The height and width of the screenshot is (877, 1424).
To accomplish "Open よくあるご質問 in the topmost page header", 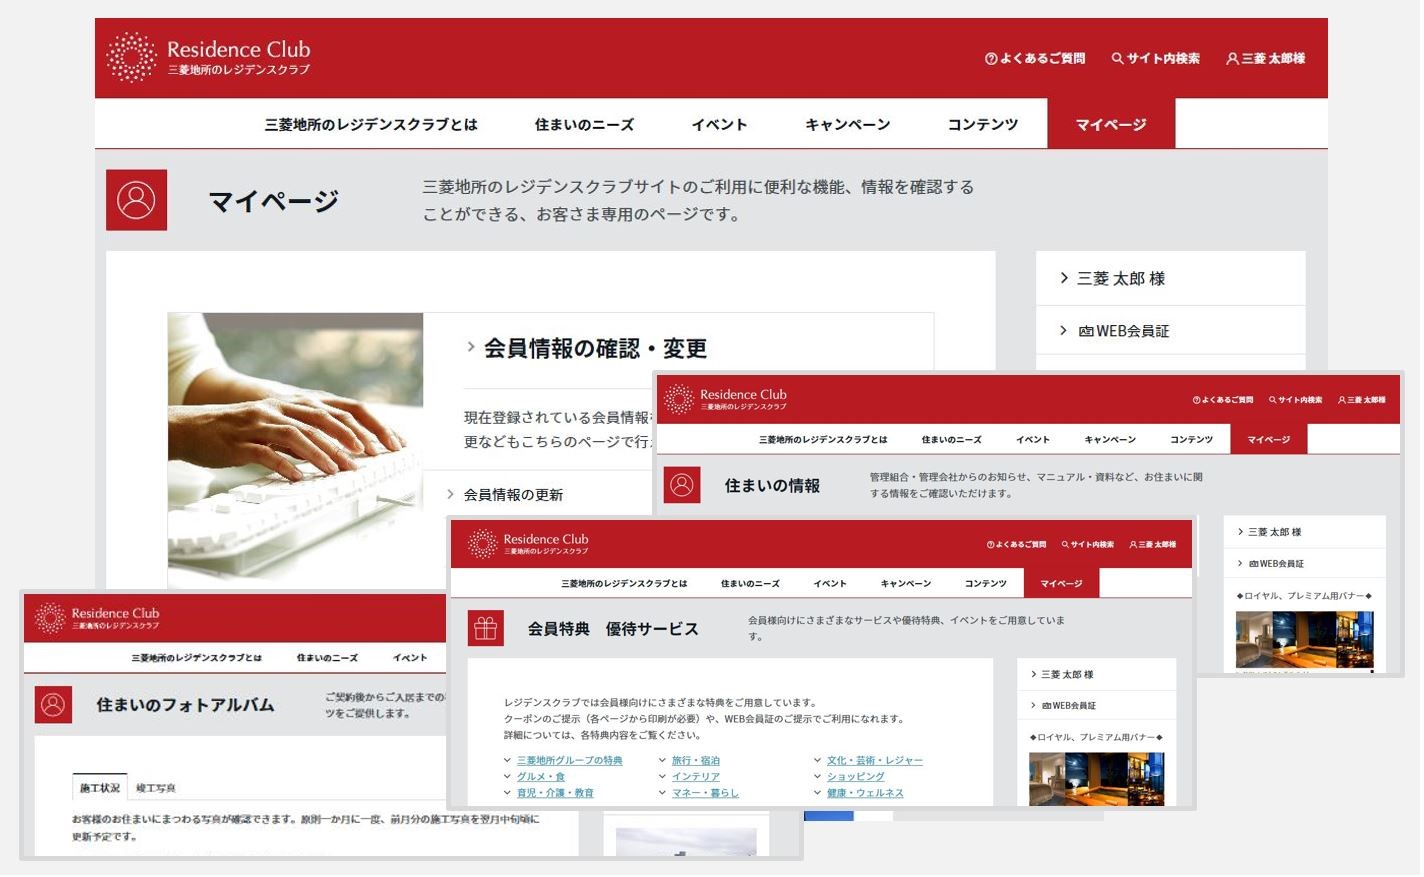I will [1035, 59].
